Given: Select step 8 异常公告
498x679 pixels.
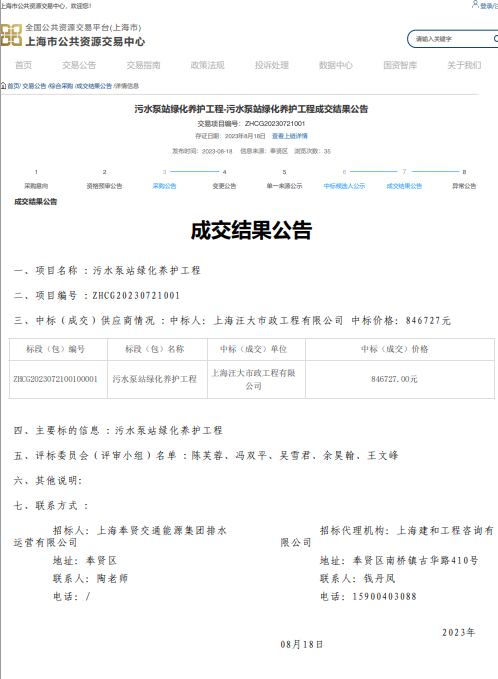Looking at the screenshot, I should (464, 180).
